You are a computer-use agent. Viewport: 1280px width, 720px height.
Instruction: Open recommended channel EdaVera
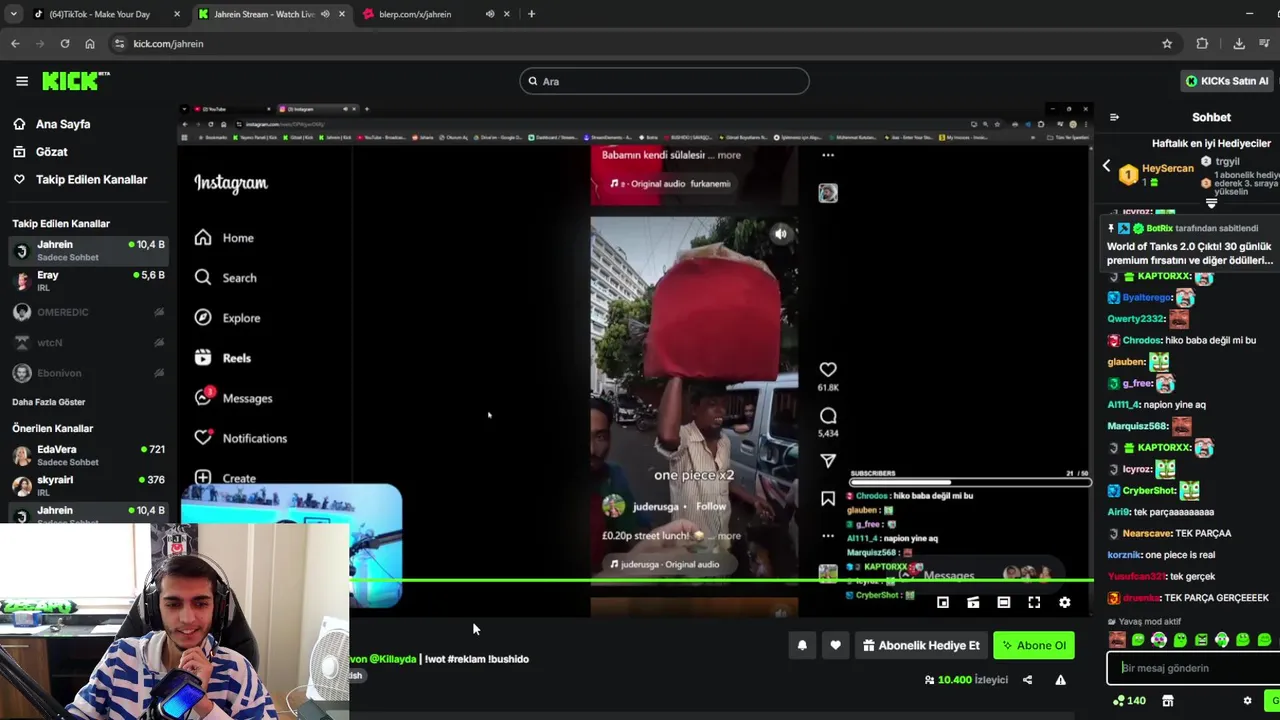click(88, 456)
